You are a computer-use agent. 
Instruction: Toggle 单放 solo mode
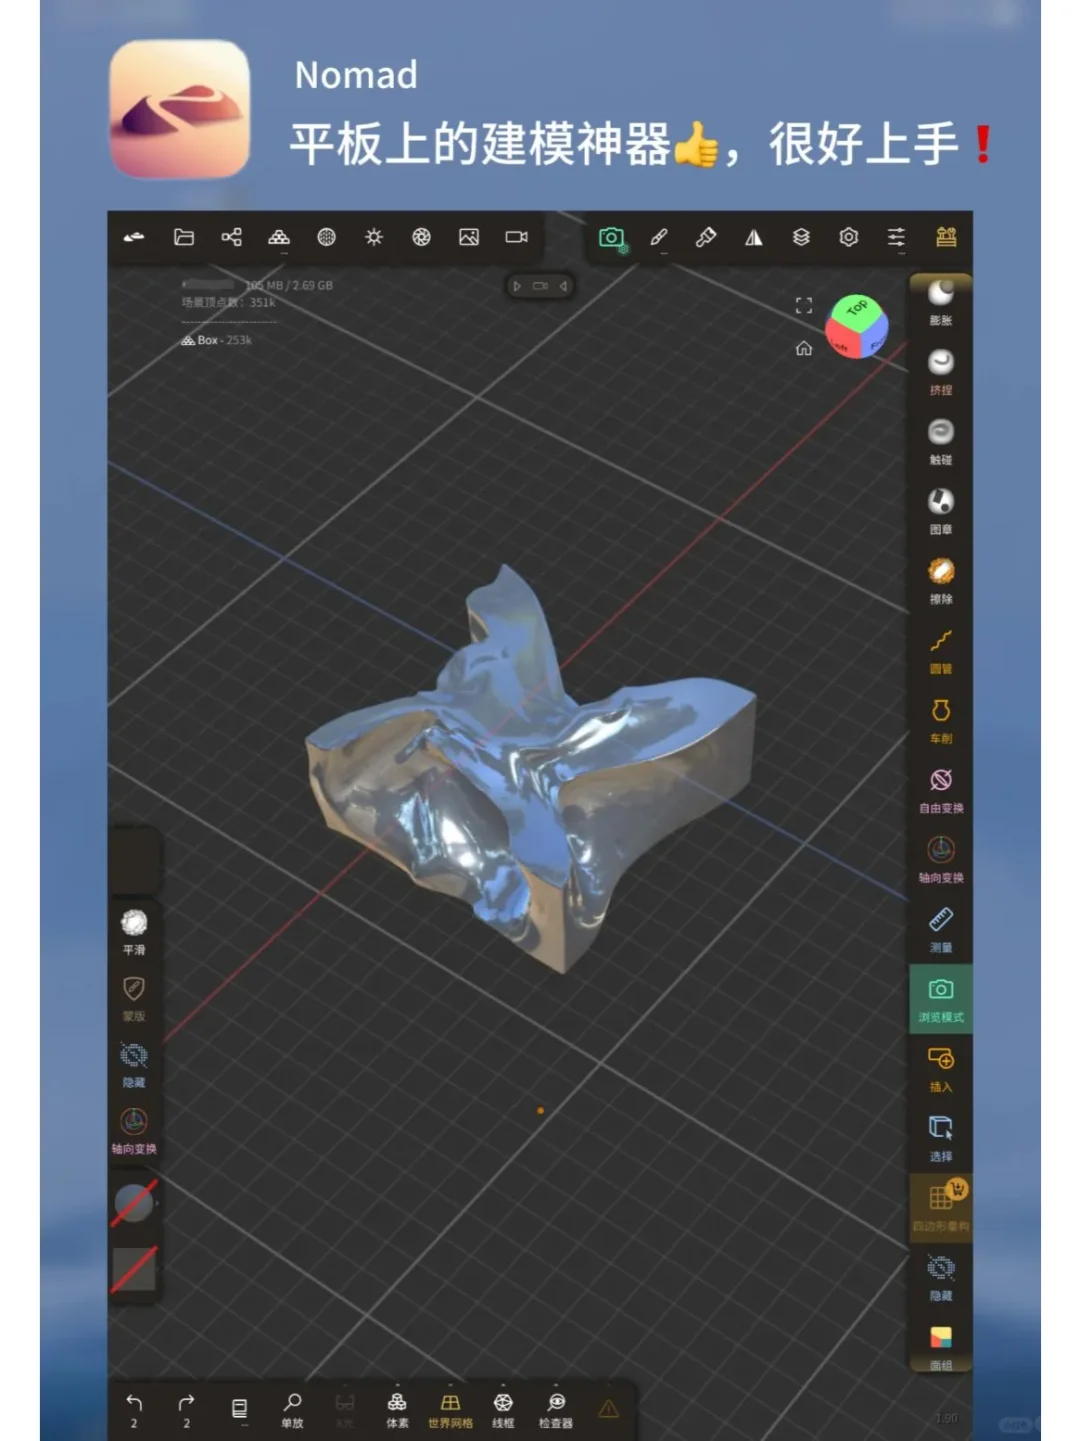(x=292, y=1410)
